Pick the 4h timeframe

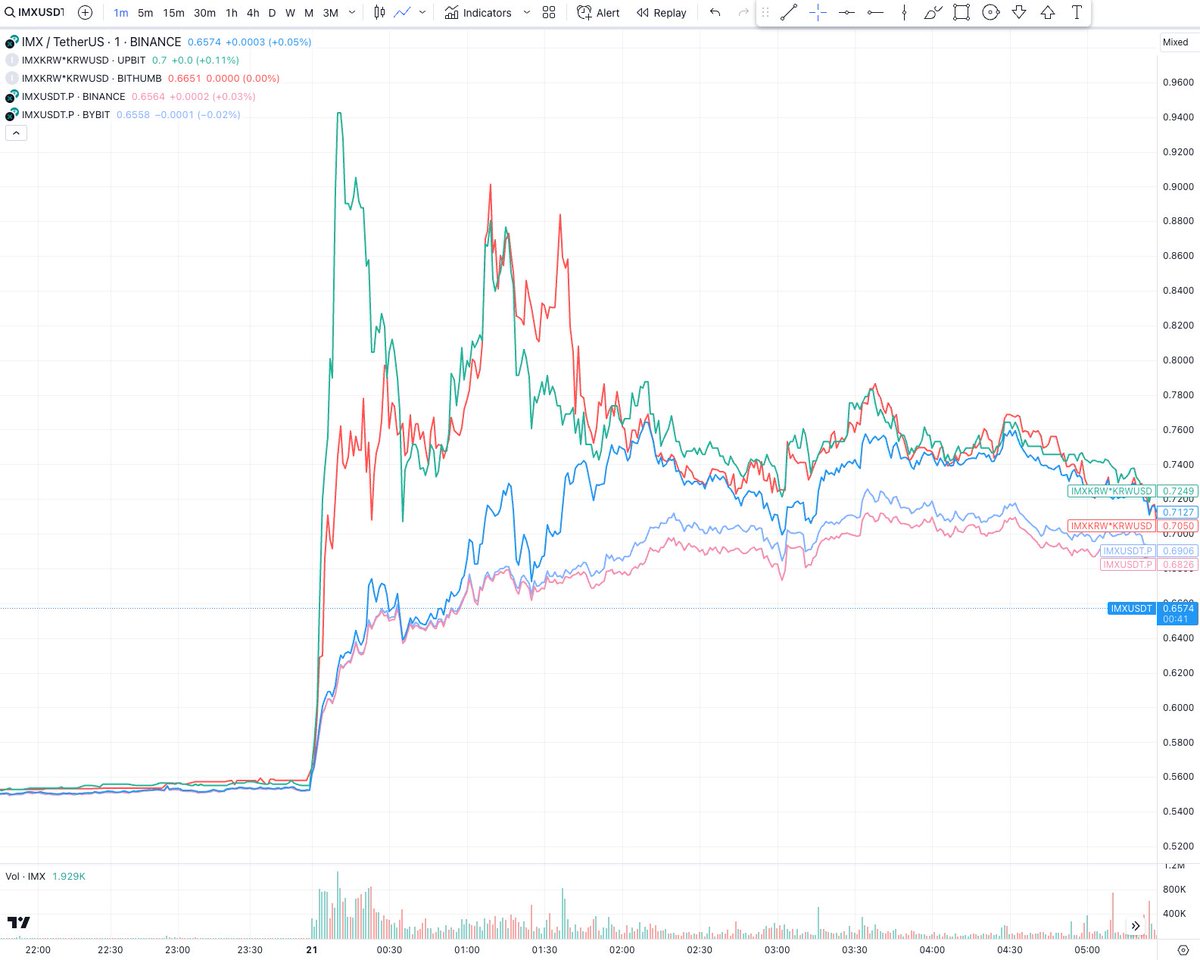tap(253, 13)
